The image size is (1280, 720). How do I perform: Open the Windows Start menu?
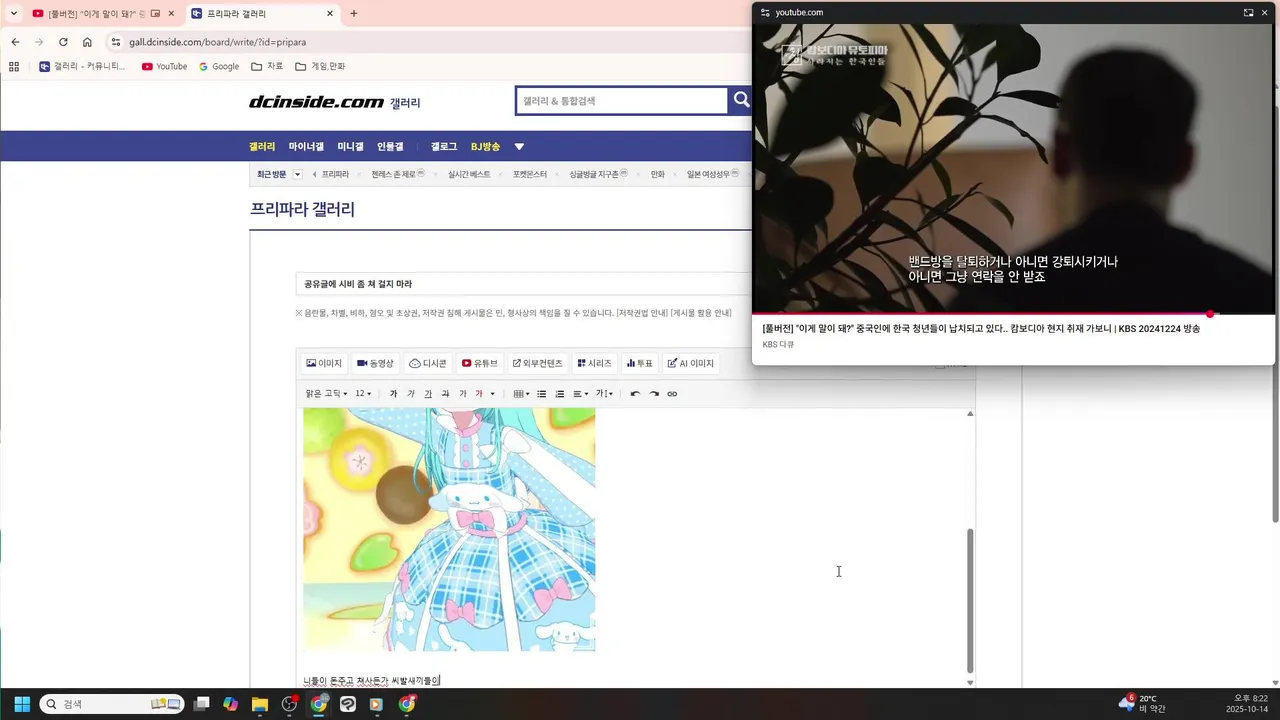[22, 704]
